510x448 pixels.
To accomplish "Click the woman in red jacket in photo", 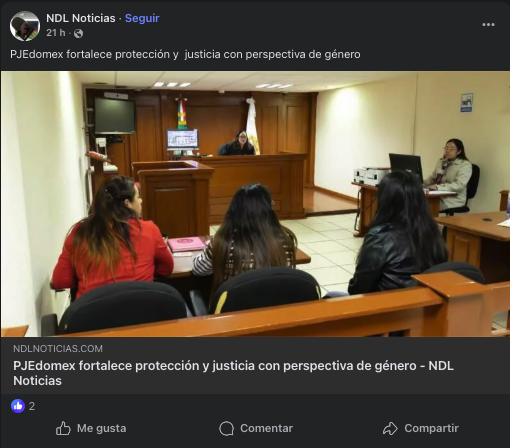I will (112, 238).
